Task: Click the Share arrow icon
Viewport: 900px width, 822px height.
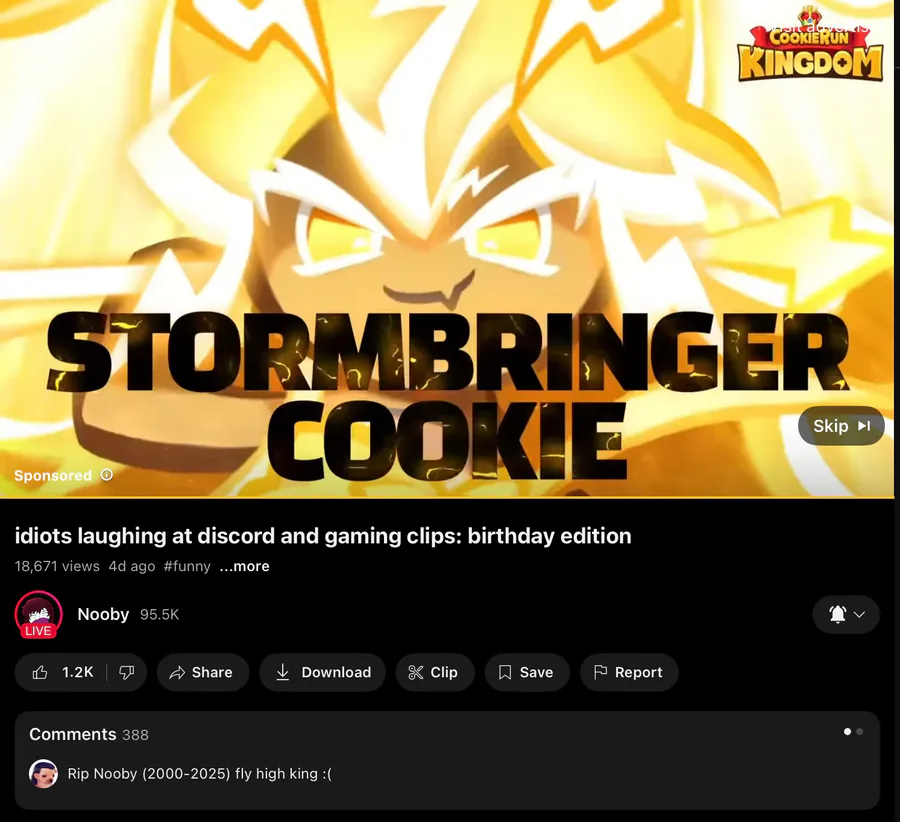Action: click(177, 673)
